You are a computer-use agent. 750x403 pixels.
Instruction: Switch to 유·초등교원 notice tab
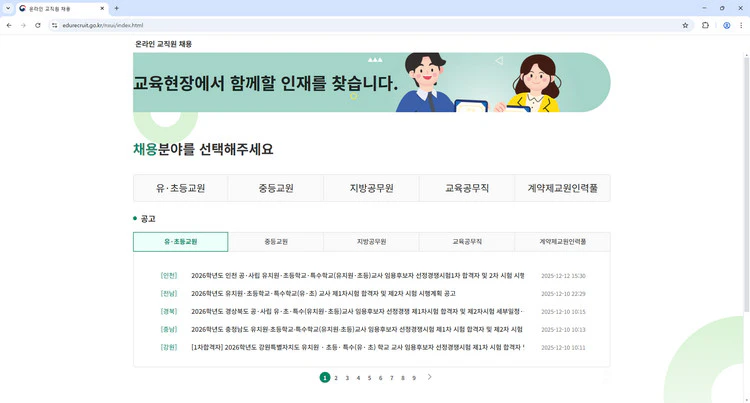click(181, 242)
